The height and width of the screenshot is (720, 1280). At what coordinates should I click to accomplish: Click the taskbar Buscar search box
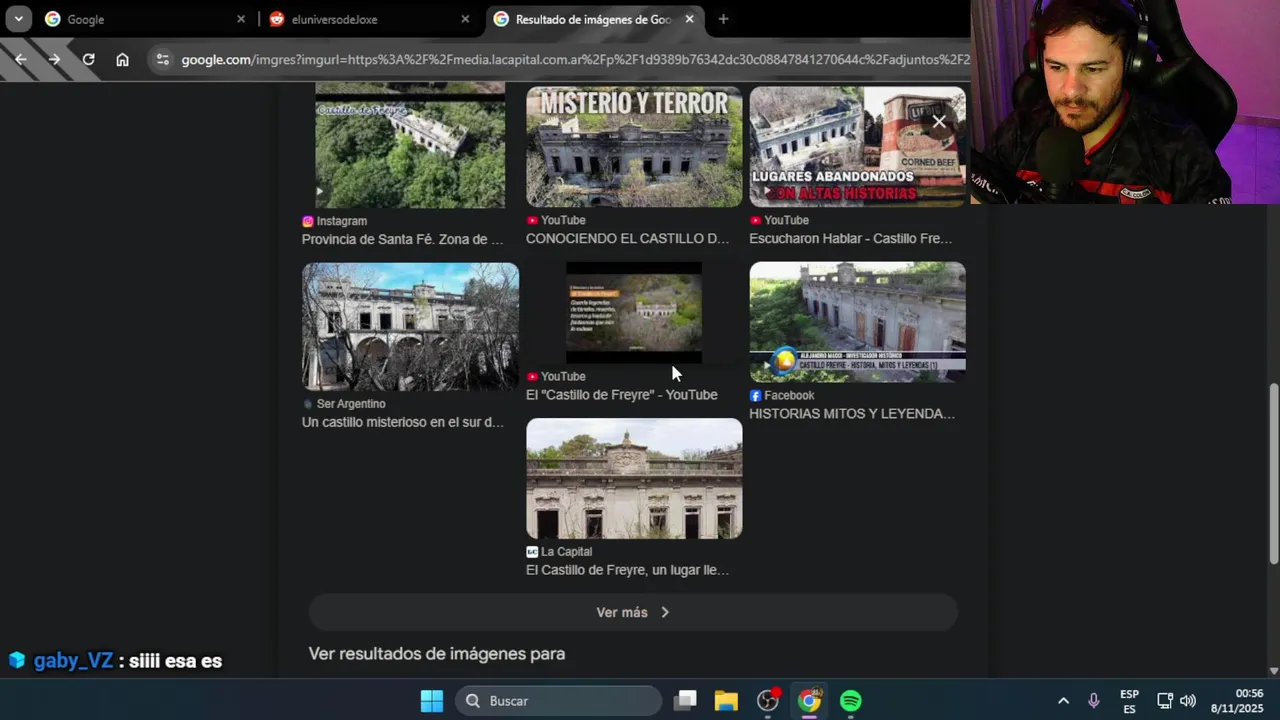point(559,701)
